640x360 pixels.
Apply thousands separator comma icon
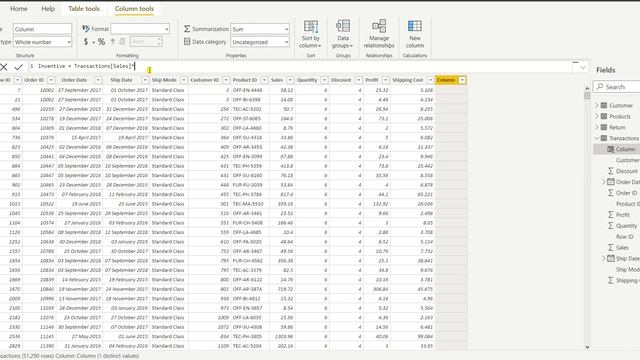click(x=113, y=42)
